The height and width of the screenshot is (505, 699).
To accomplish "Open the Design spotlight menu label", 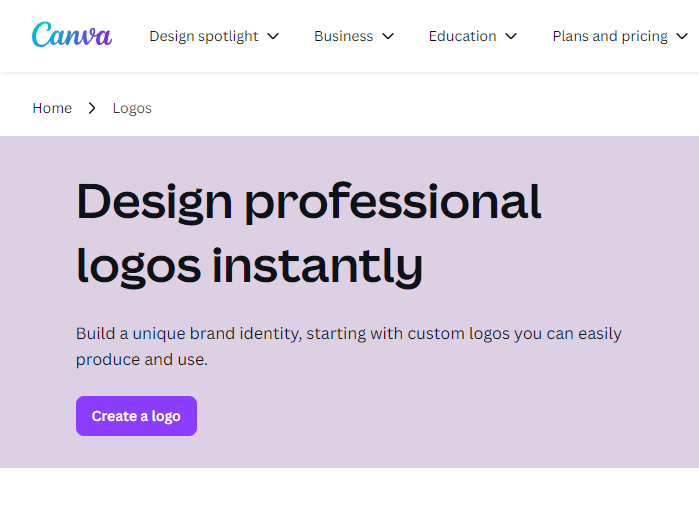I will point(203,36).
